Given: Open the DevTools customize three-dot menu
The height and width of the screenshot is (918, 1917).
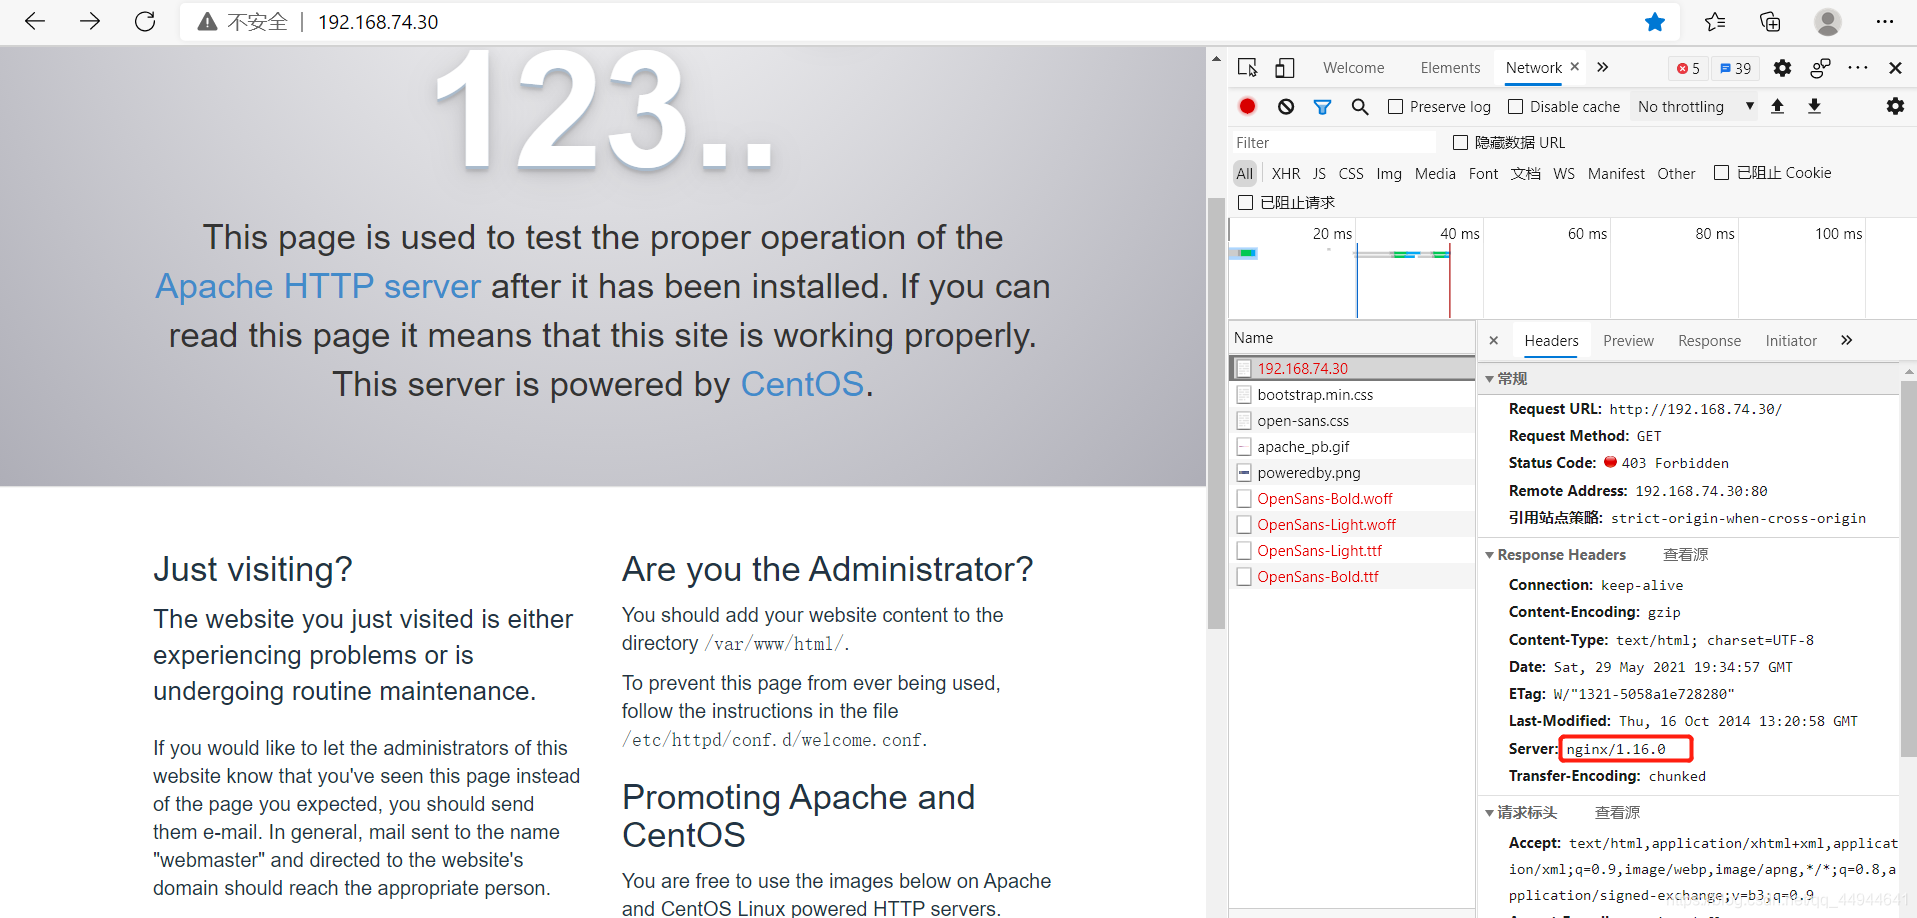Looking at the screenshot, I should pyautogui.click(x=1858, y=67).
